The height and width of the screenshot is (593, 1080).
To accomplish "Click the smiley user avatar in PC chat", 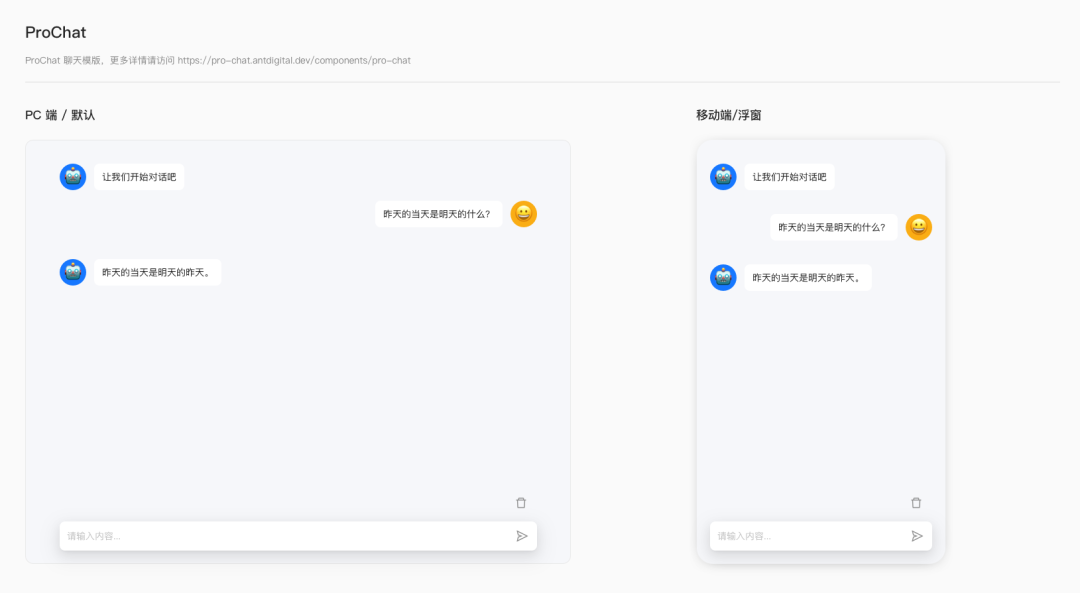I will 523,213.
